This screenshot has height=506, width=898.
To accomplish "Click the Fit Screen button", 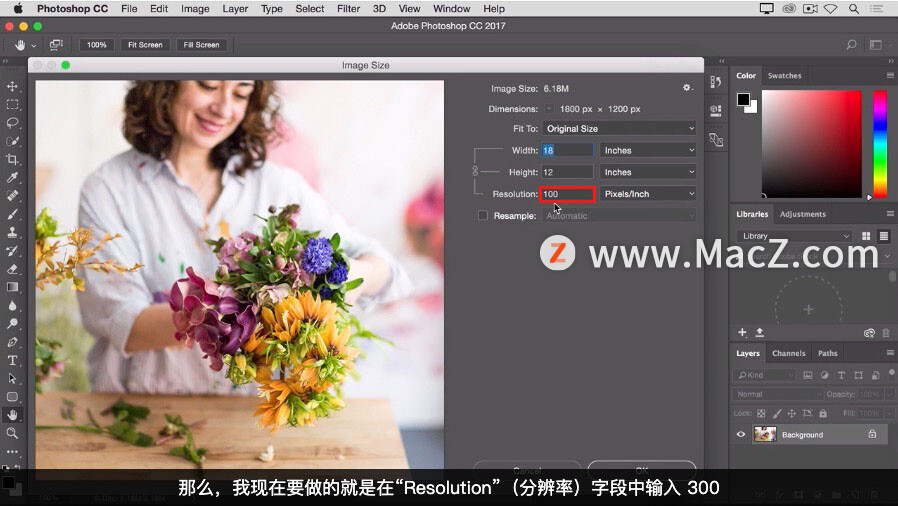I will click(145, 45).
